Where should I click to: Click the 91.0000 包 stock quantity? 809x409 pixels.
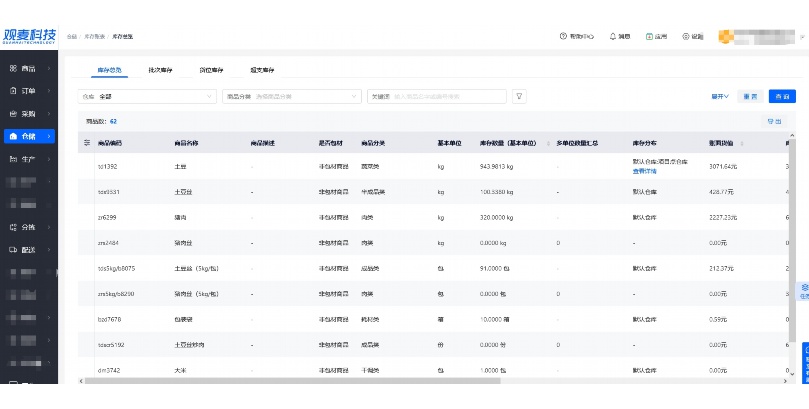(495, 268)
